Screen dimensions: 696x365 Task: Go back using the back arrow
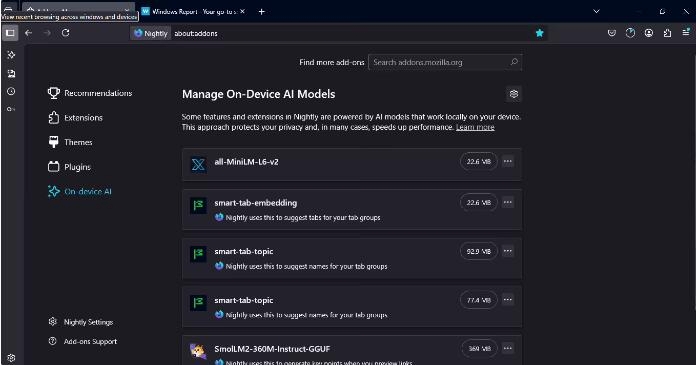coord(28,33)
